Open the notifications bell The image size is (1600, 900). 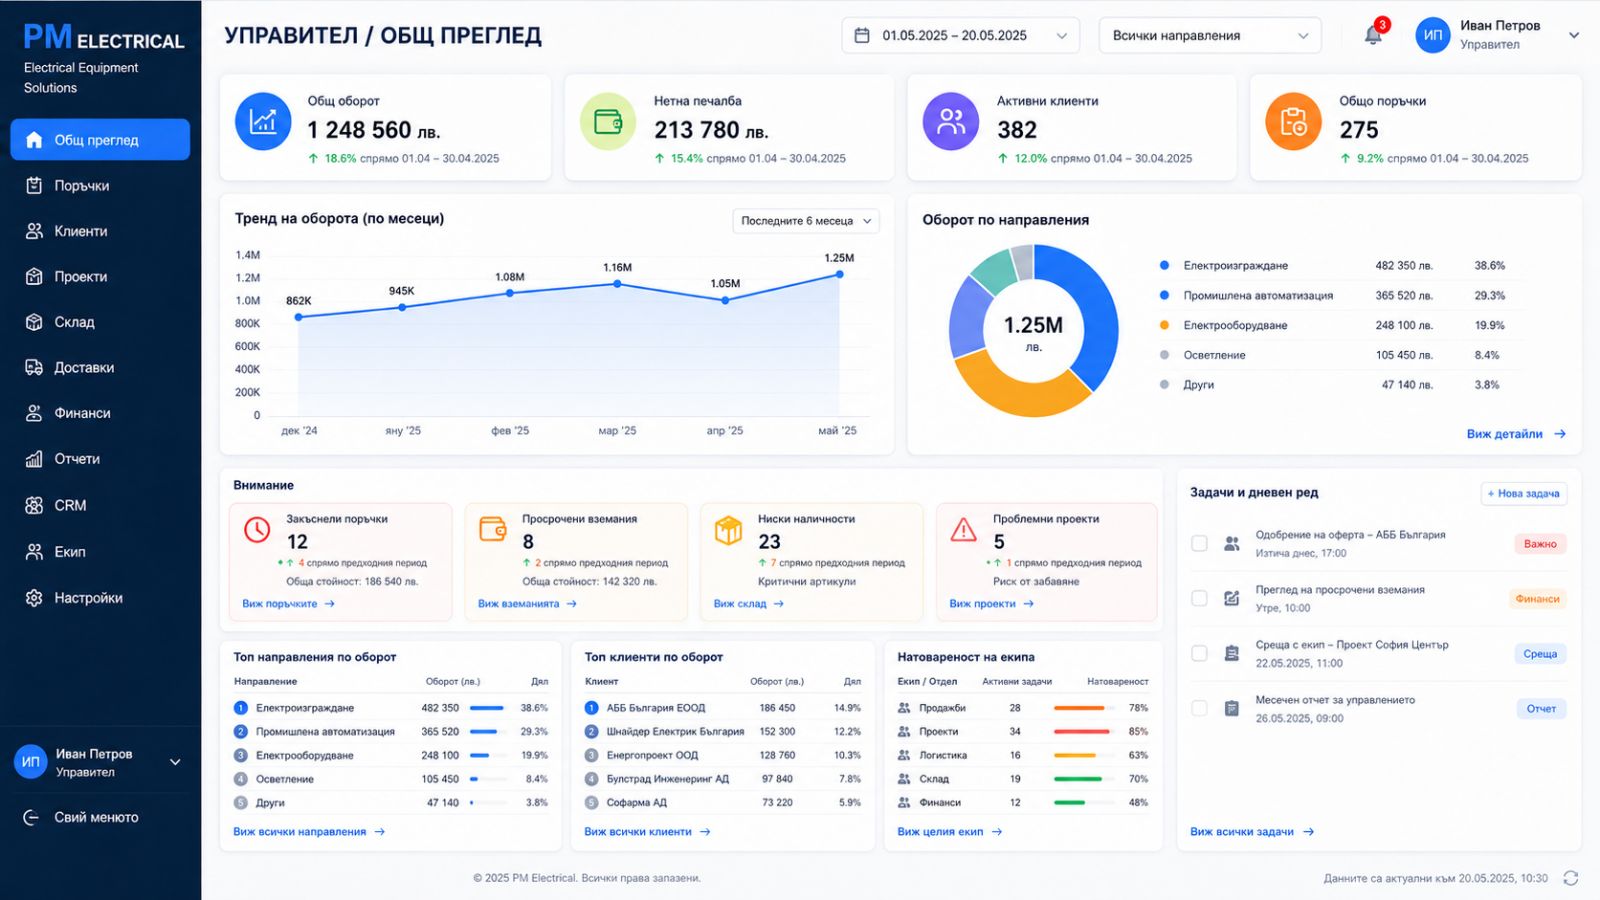point(1373,35)
